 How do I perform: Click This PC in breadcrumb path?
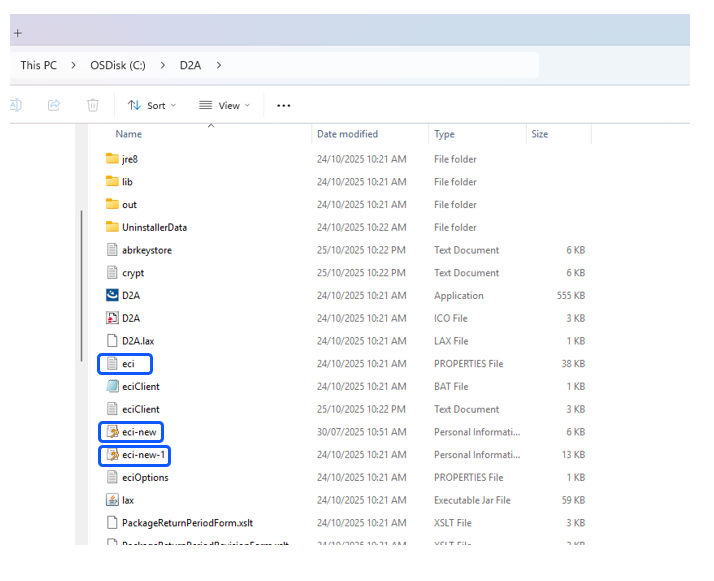pyautogui.click(x=38, y=66)
